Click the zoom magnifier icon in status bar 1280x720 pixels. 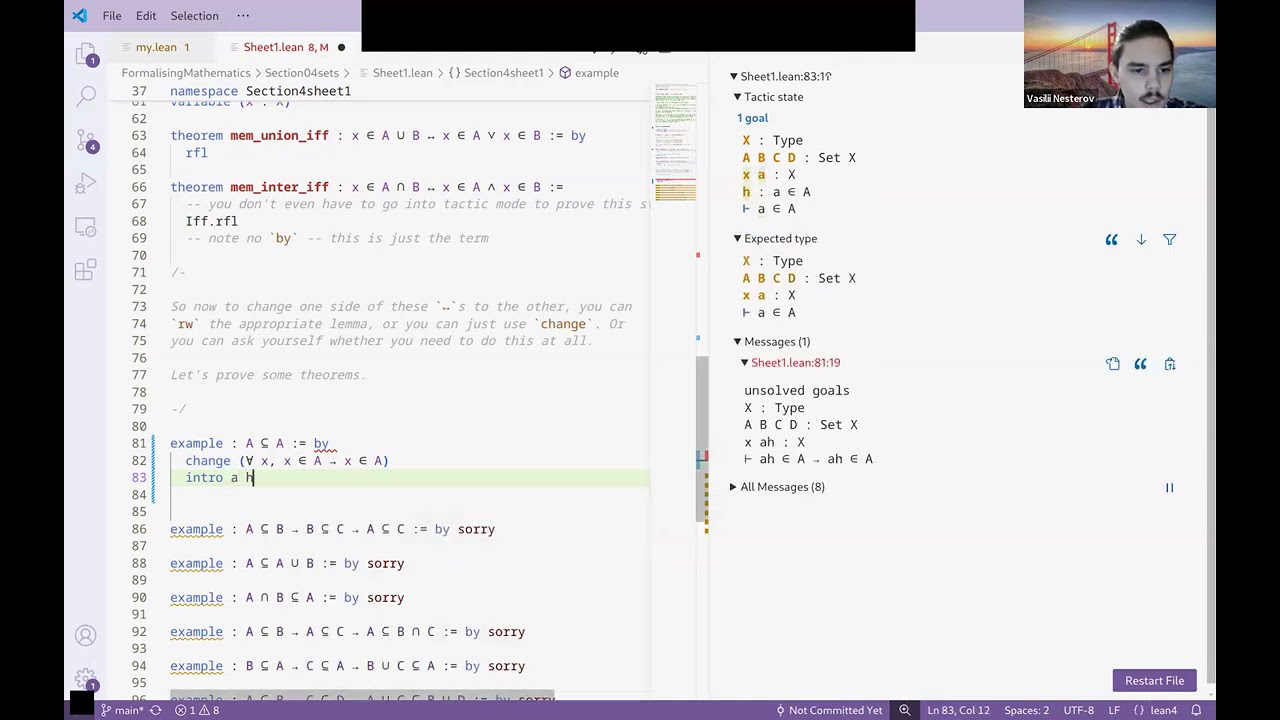click(904, 710)
